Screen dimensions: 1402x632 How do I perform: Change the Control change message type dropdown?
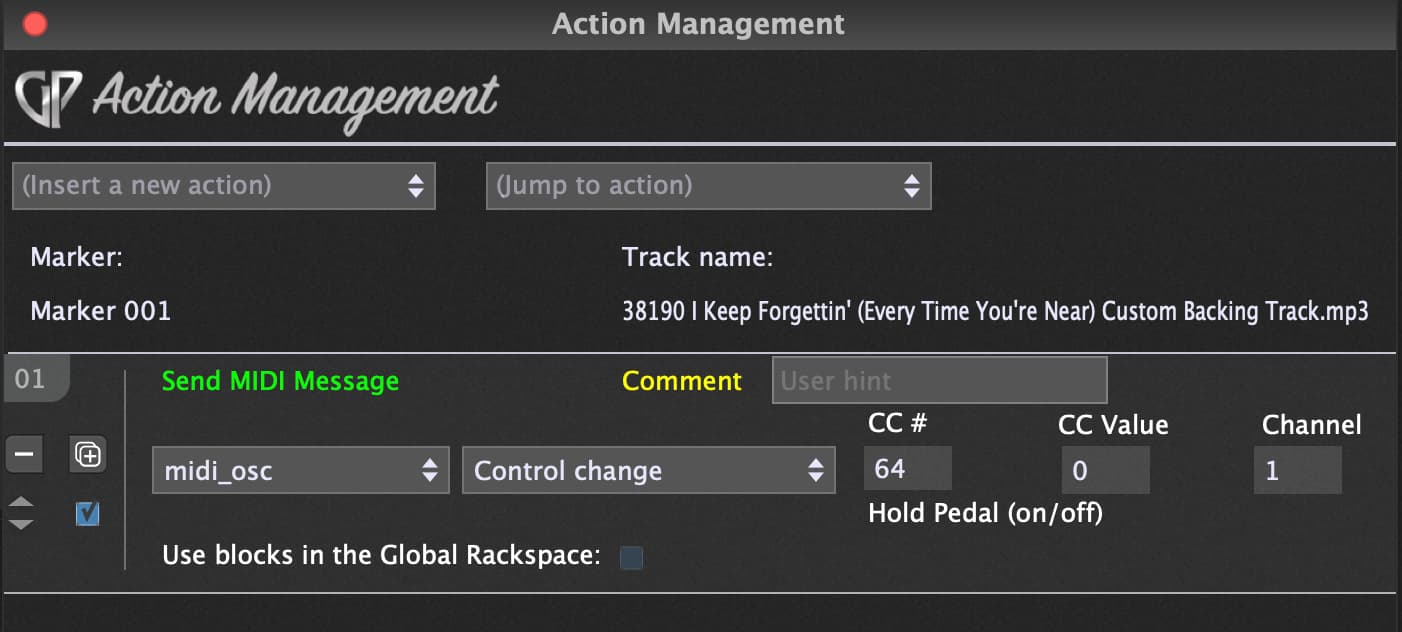tap(648, 471)
